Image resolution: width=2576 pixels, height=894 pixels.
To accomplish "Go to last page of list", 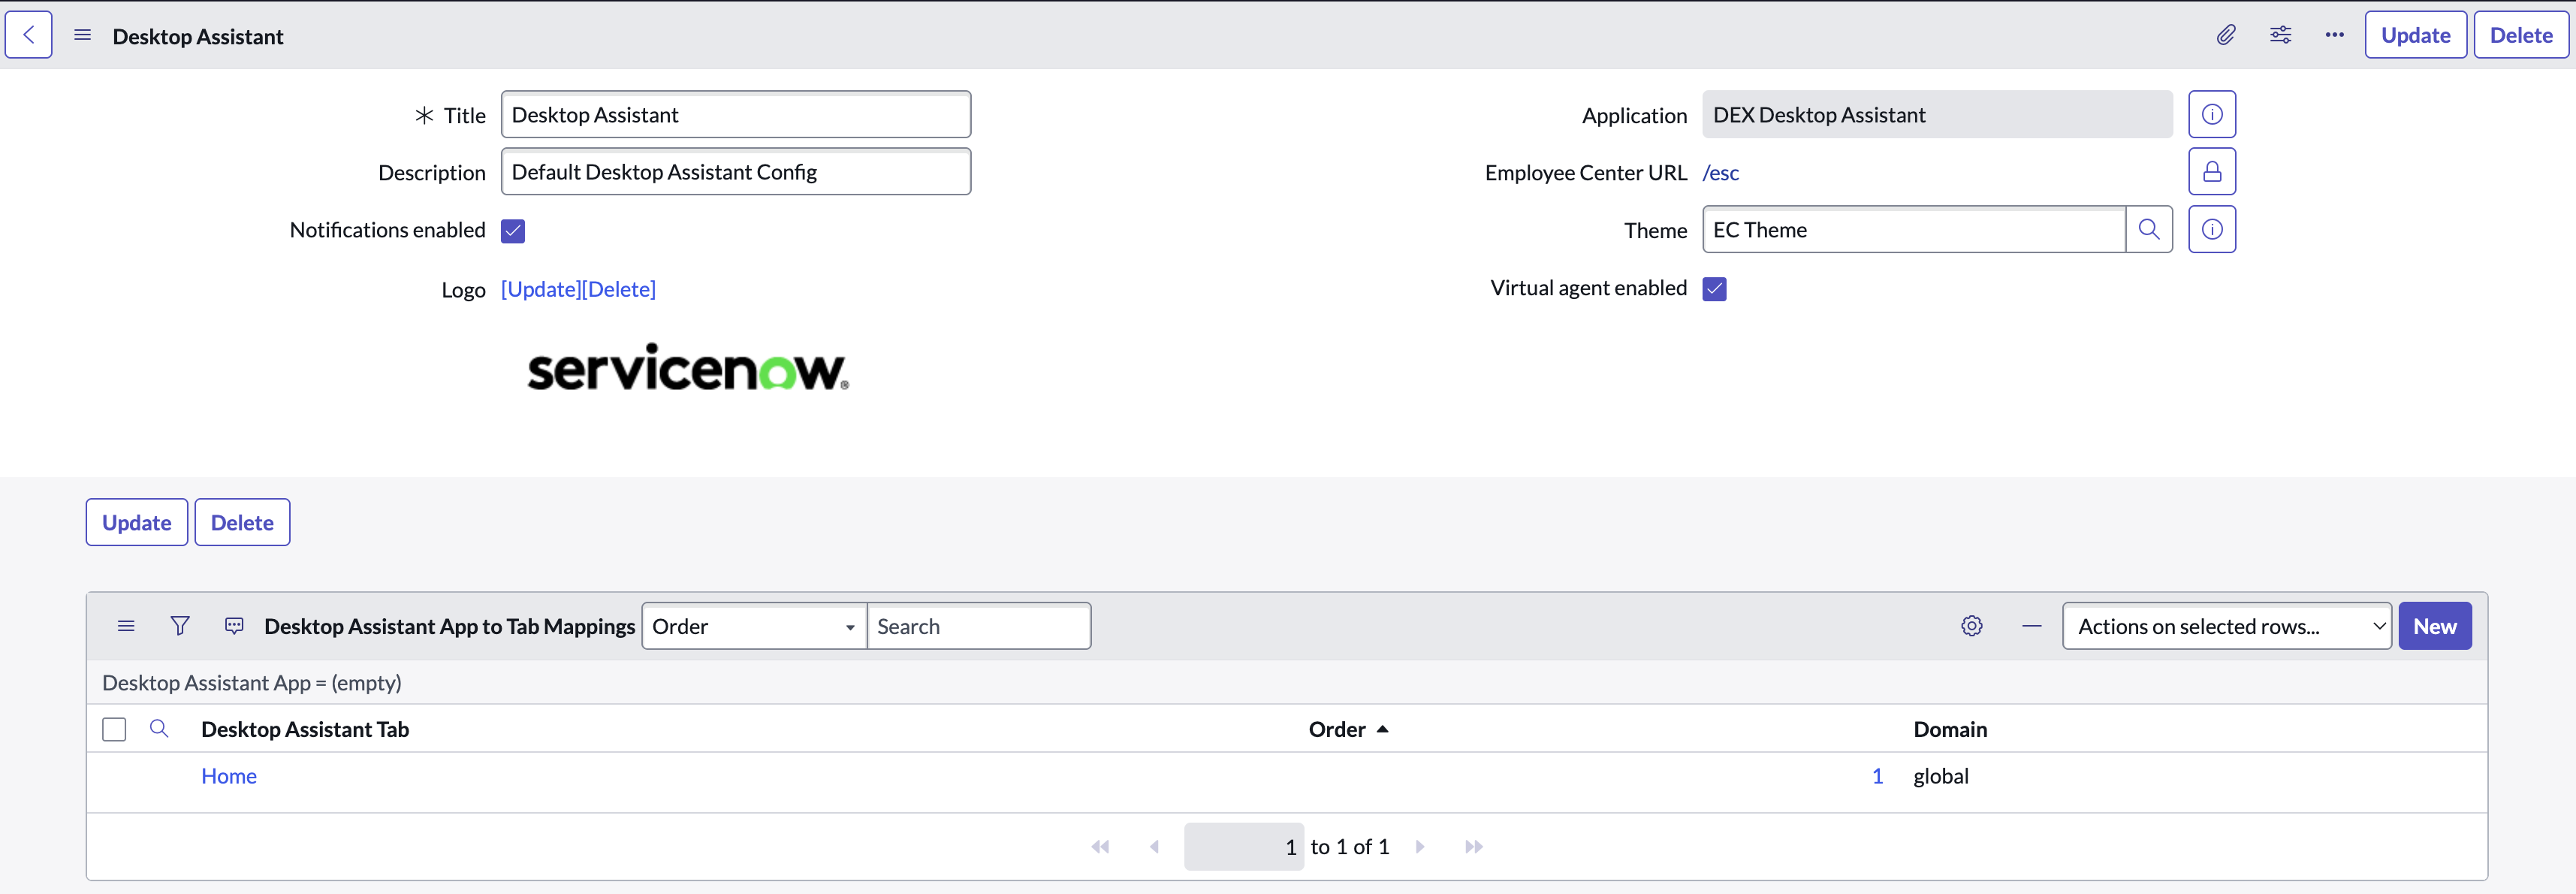I will click(x=1474, y=847).
